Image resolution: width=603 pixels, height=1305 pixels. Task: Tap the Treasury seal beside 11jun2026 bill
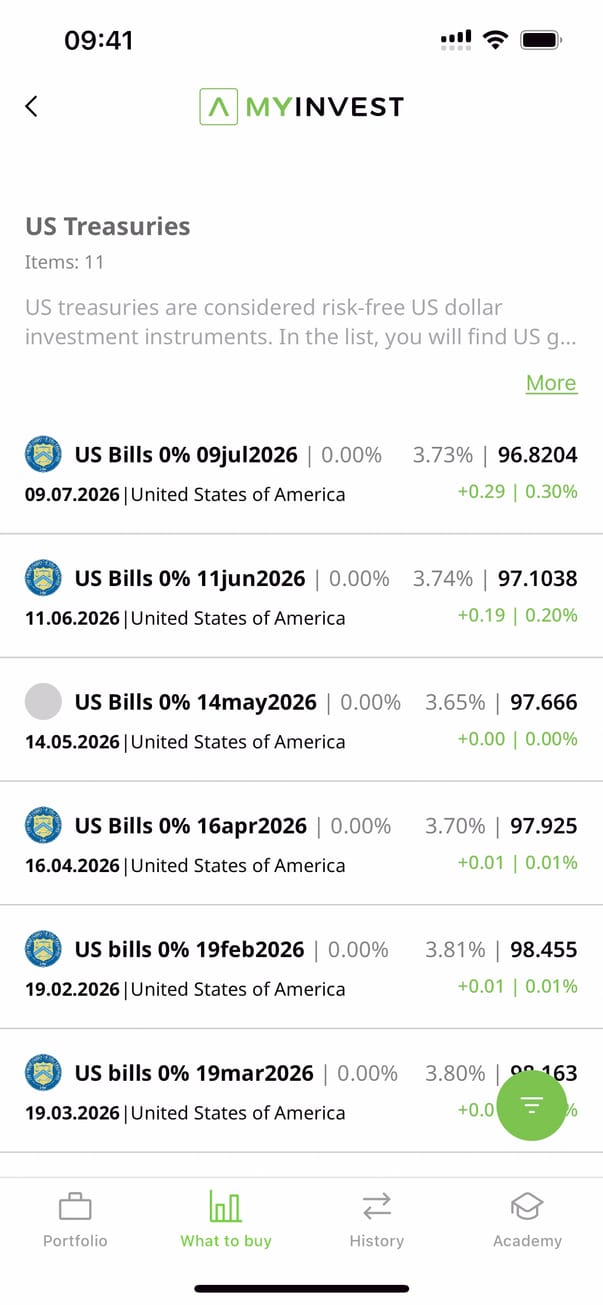[x=43, y=578]
